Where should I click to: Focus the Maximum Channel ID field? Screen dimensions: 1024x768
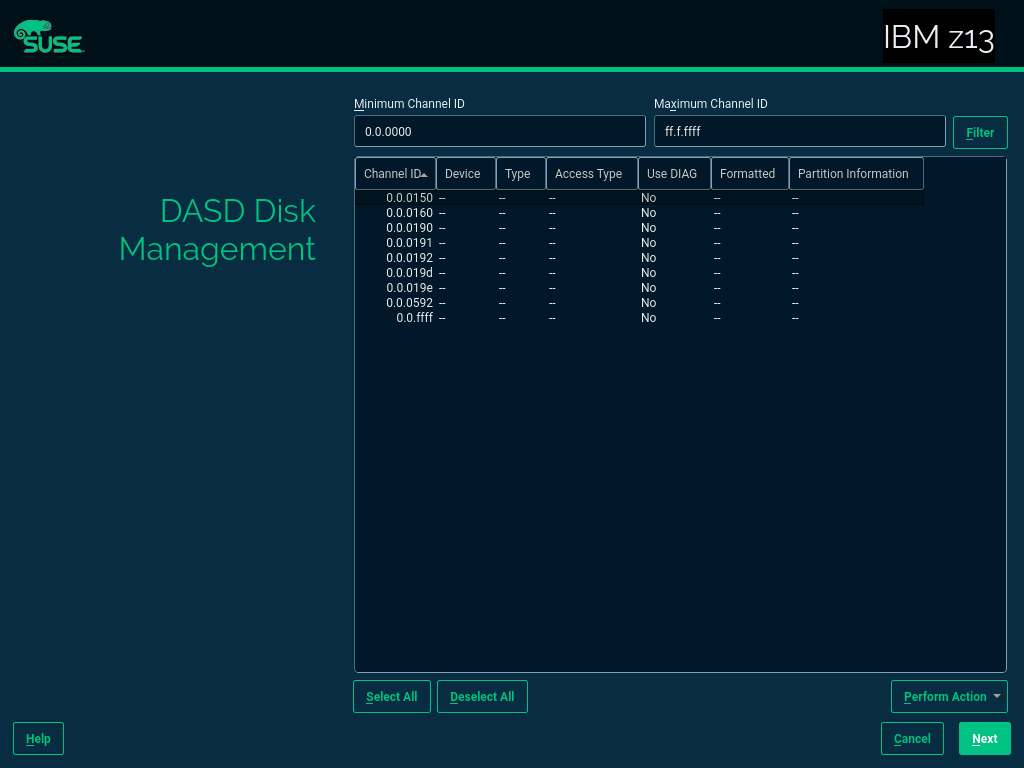(x=799, y=131)
